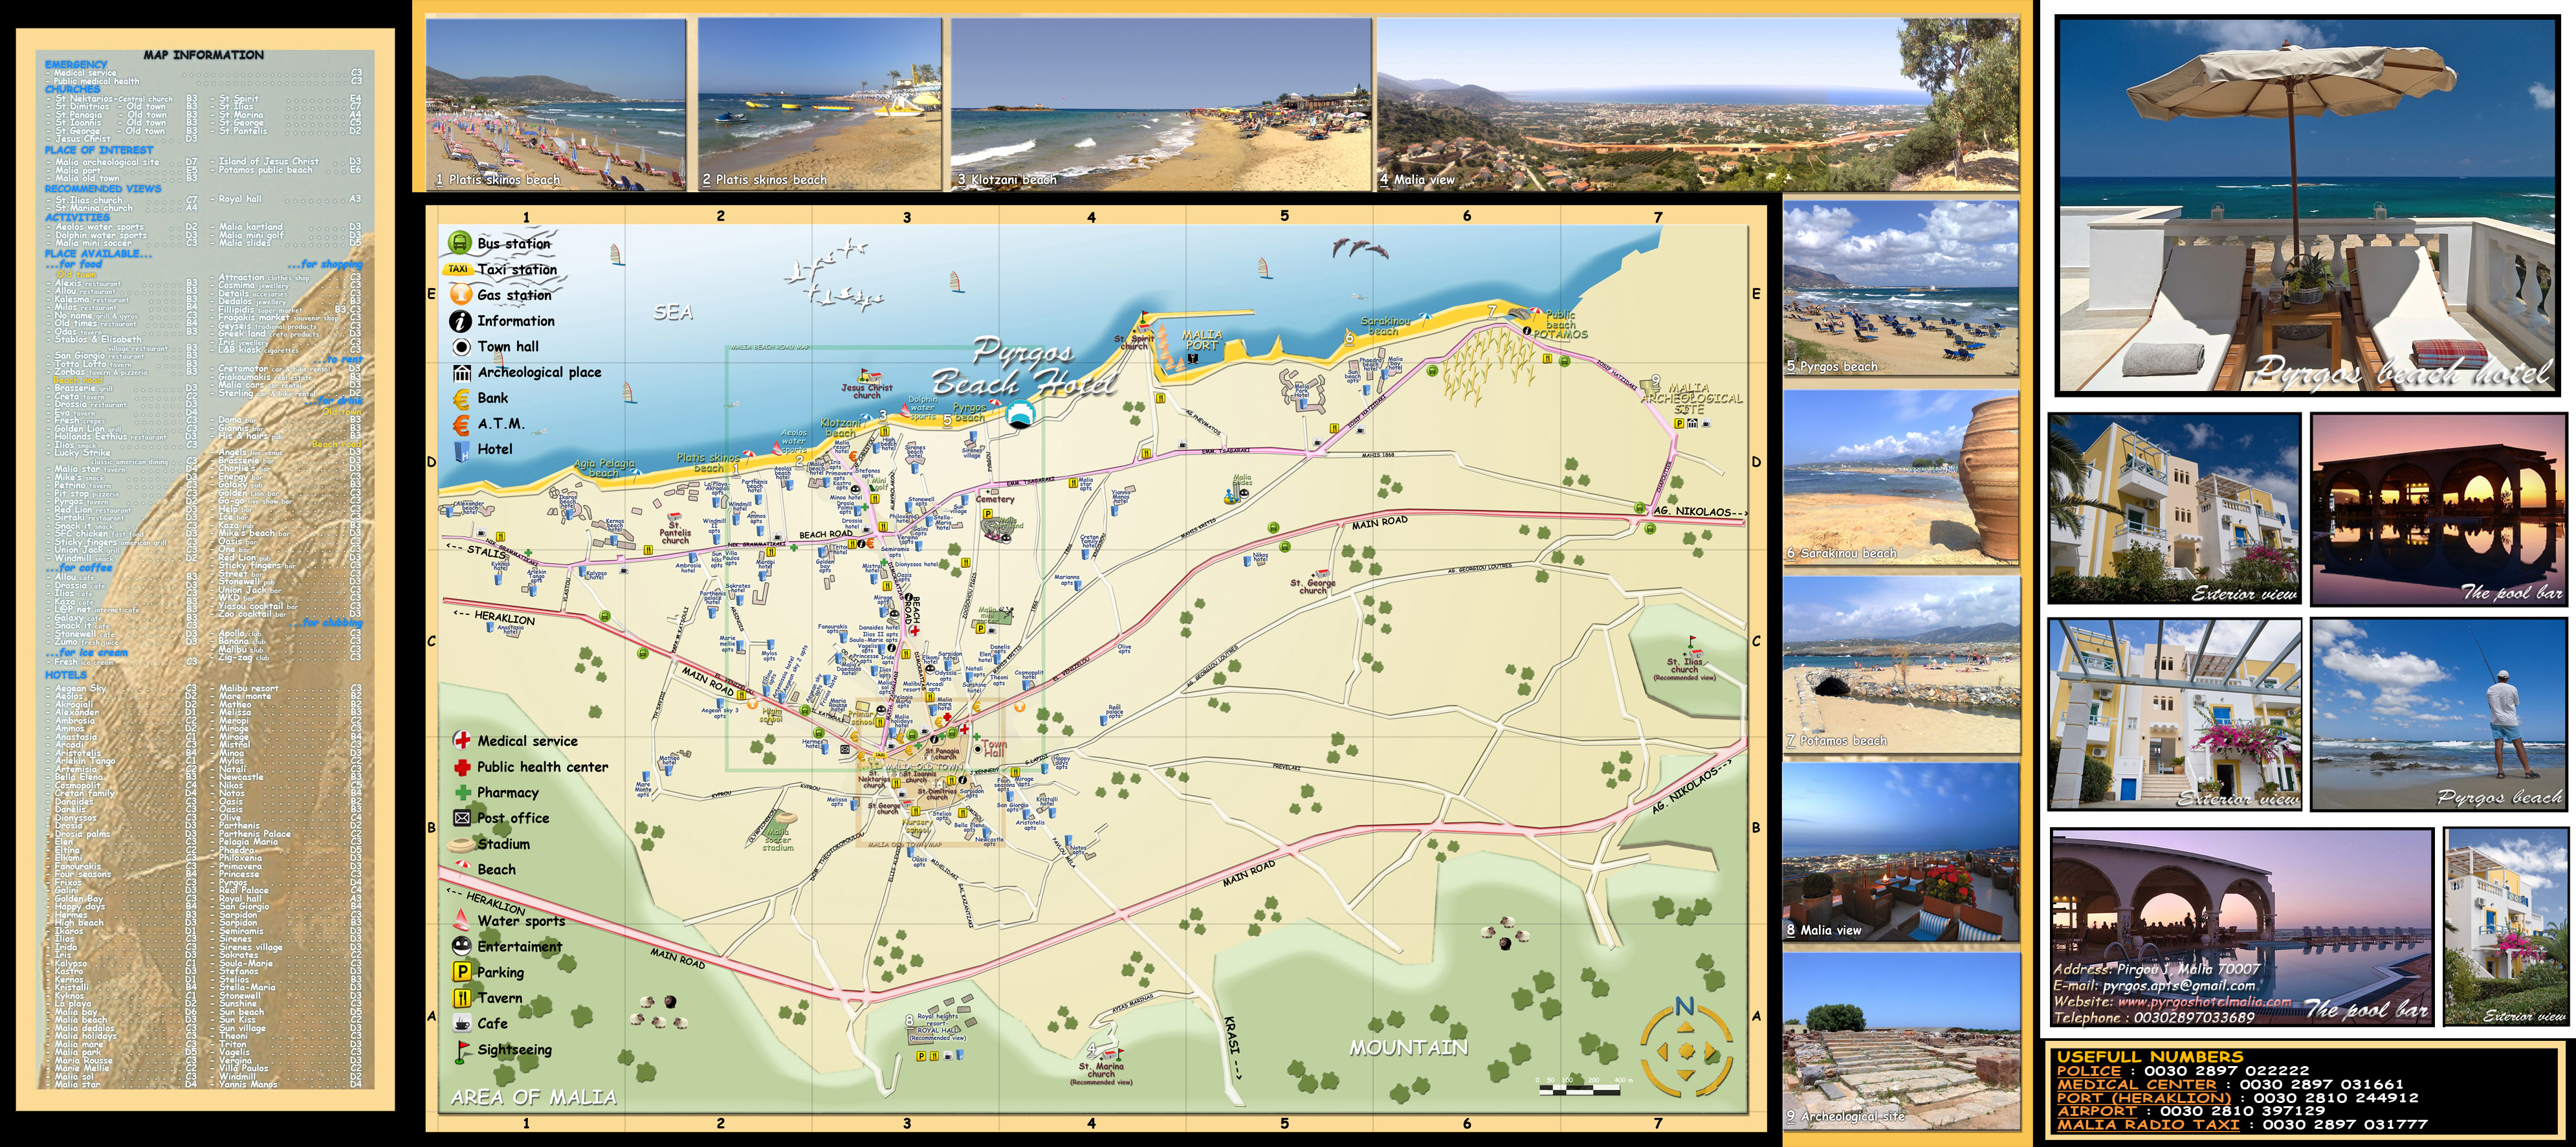Viewport: 2576px width, 1147px height.
Task: Click the Tavern legend icon
Action: pos(462,998)
